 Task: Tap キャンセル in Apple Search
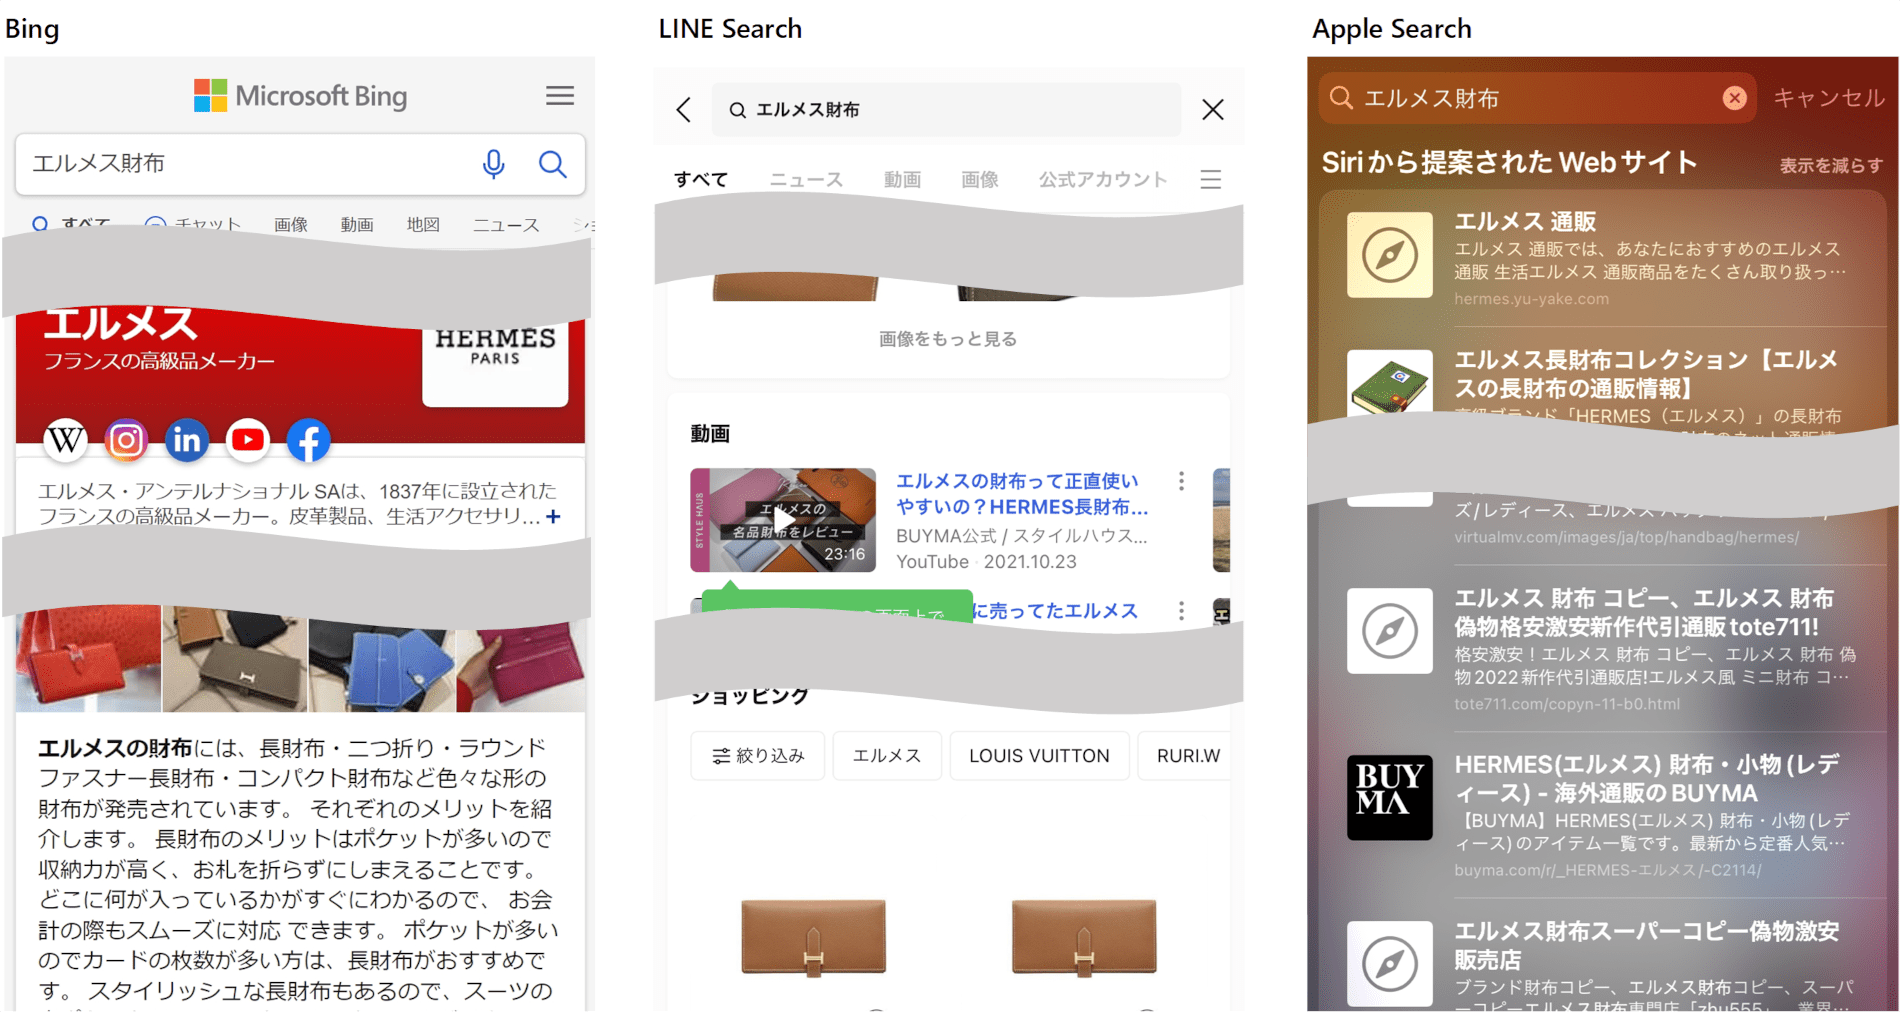pyautogui.click(x=1829, y=98)
